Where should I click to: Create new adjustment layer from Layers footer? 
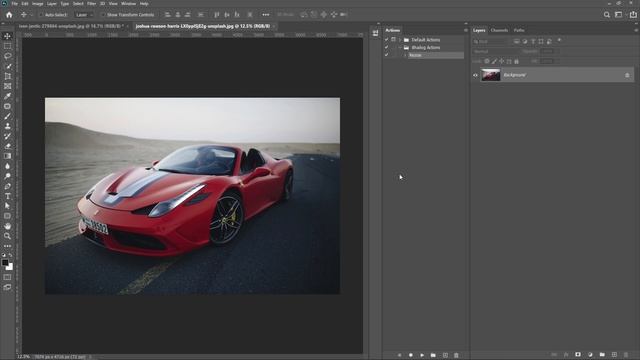click(x=590, y=355)
